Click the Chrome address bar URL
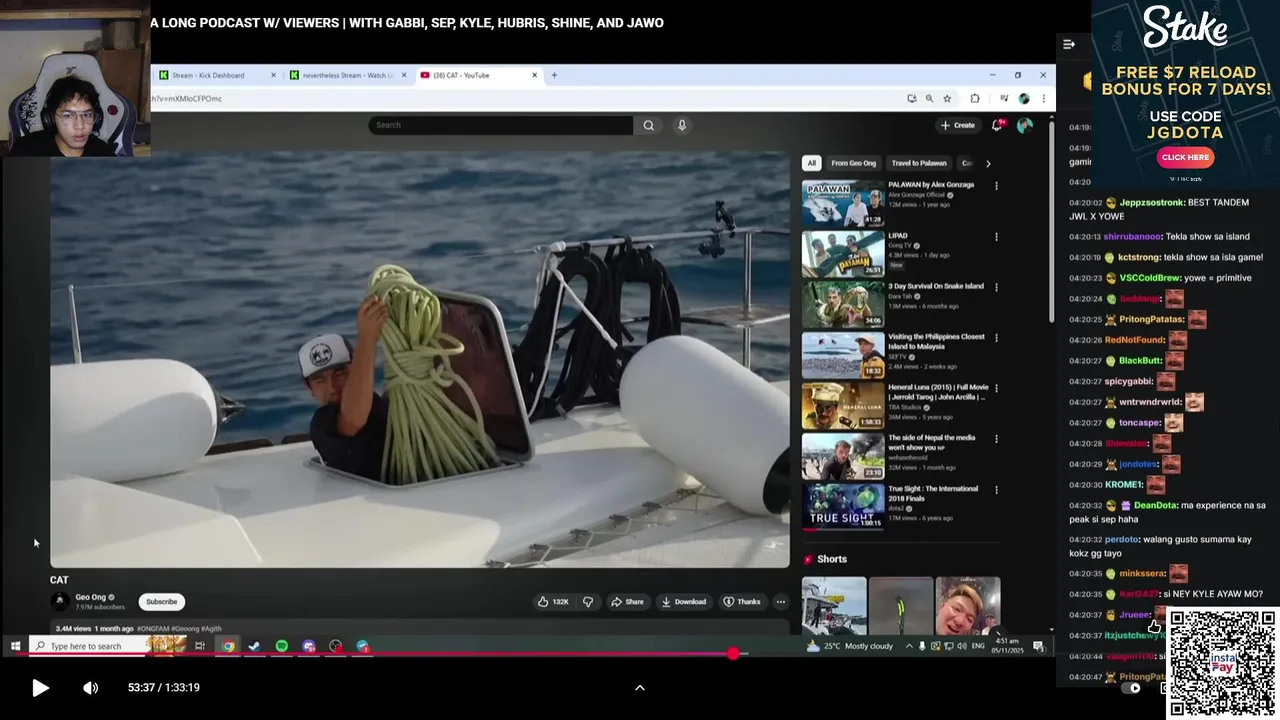This screenshot has height=720, width=1280. (x=188, y=99)
